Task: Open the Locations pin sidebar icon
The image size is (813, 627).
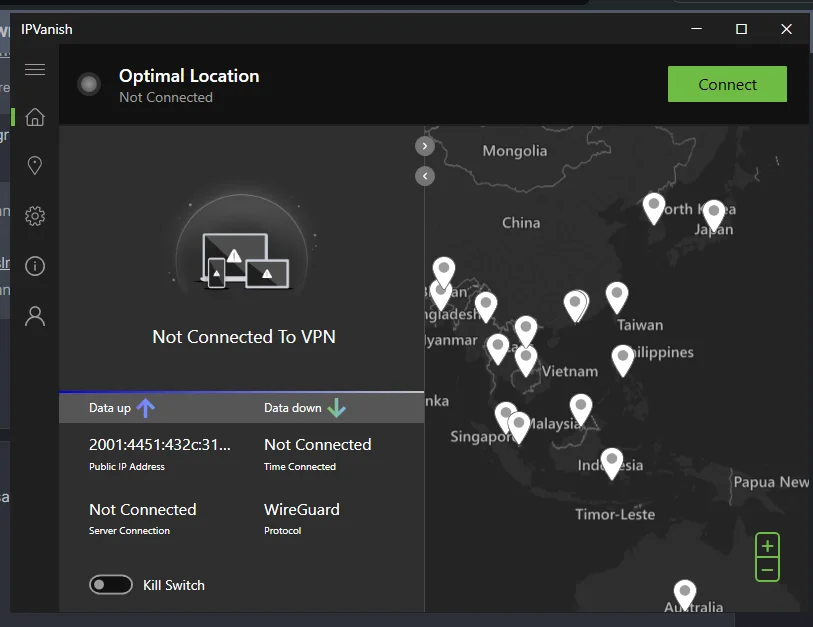Action: coord(35,165)
